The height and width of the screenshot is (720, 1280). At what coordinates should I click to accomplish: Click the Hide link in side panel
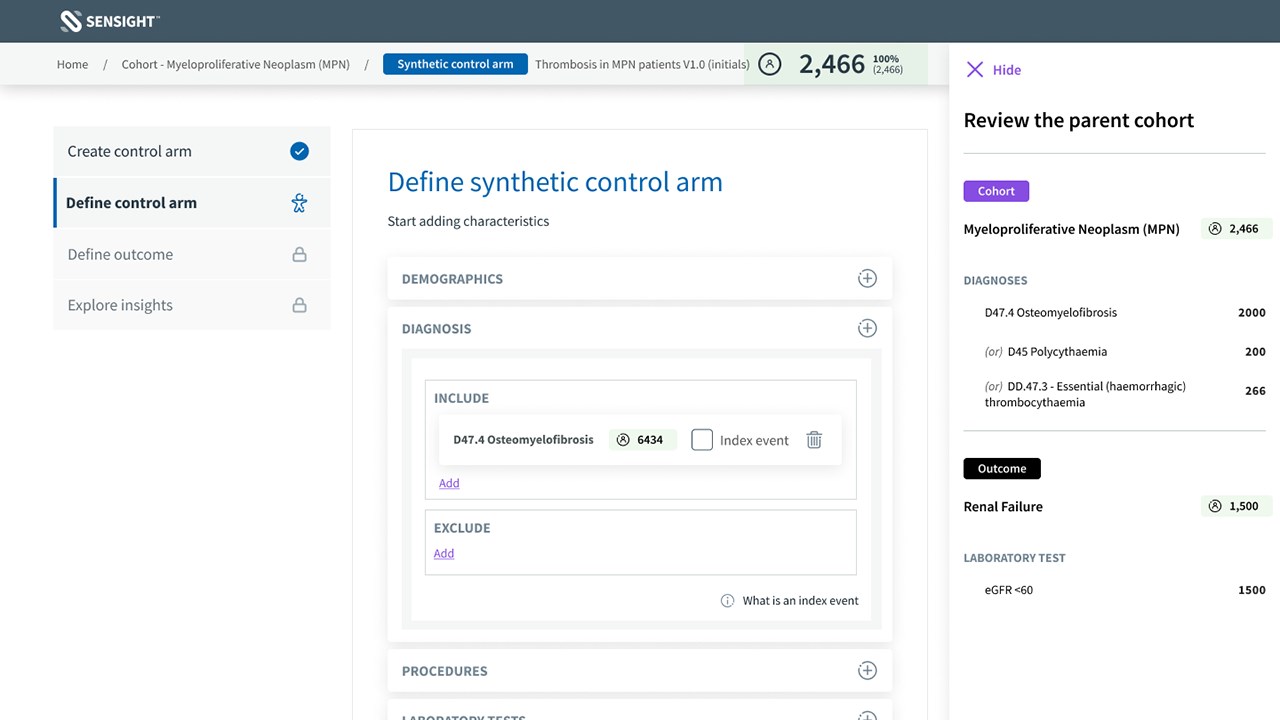(x=1007, y=70)
